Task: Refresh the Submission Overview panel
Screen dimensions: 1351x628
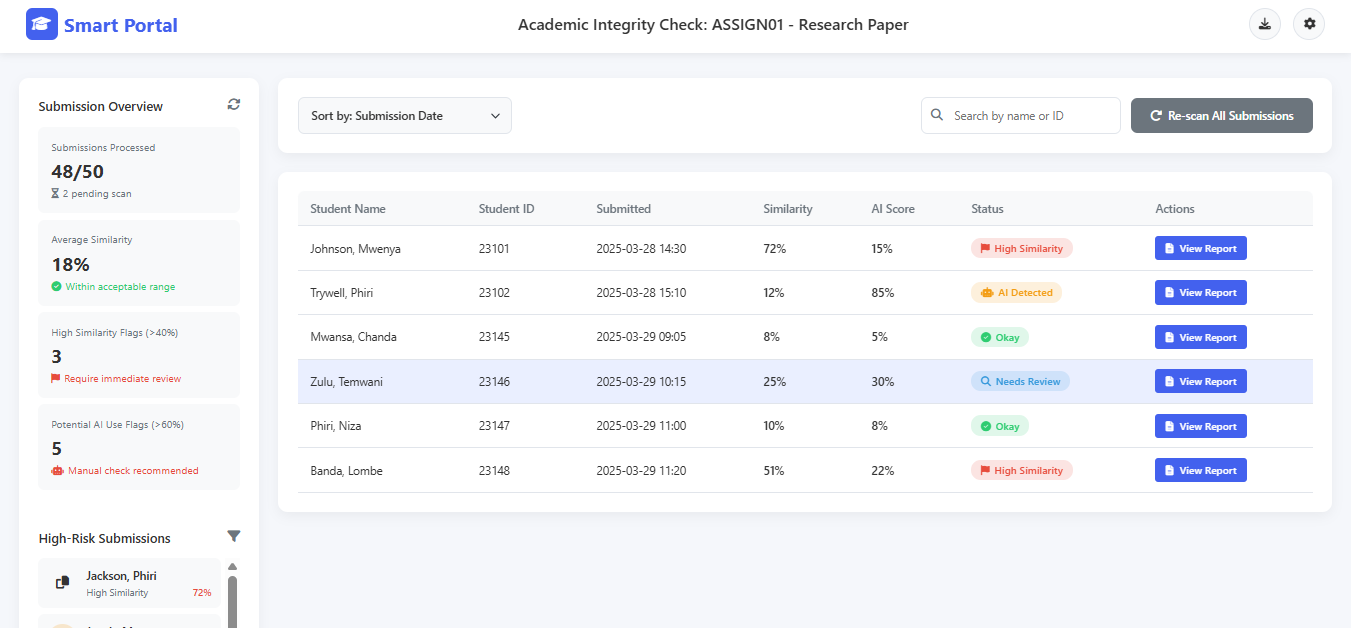Action: tap(234, 105)
